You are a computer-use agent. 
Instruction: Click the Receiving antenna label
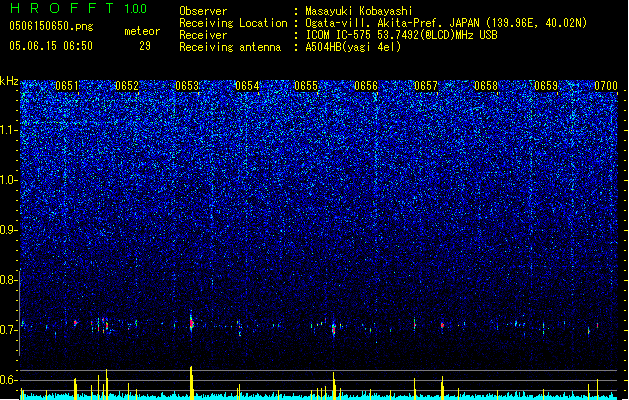point(230,47)
